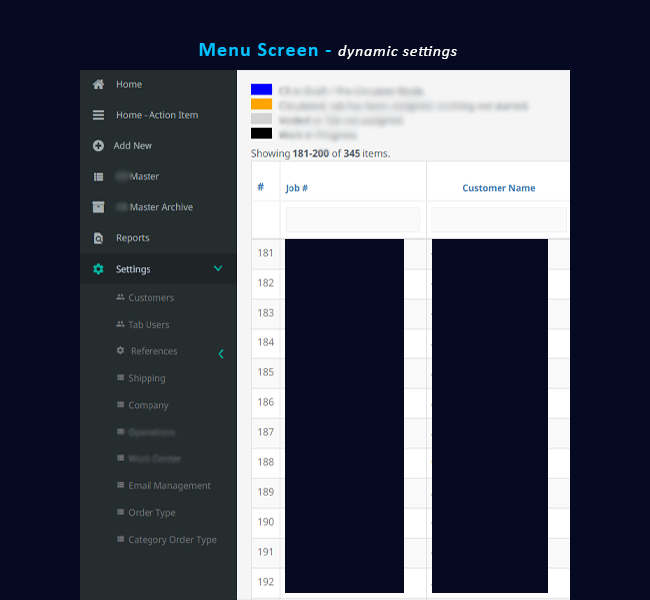Image resolution: width=650 pixels, height=600 pixels.
Task: Sort table by Customer Name header
Action: (x=498, y=188)
